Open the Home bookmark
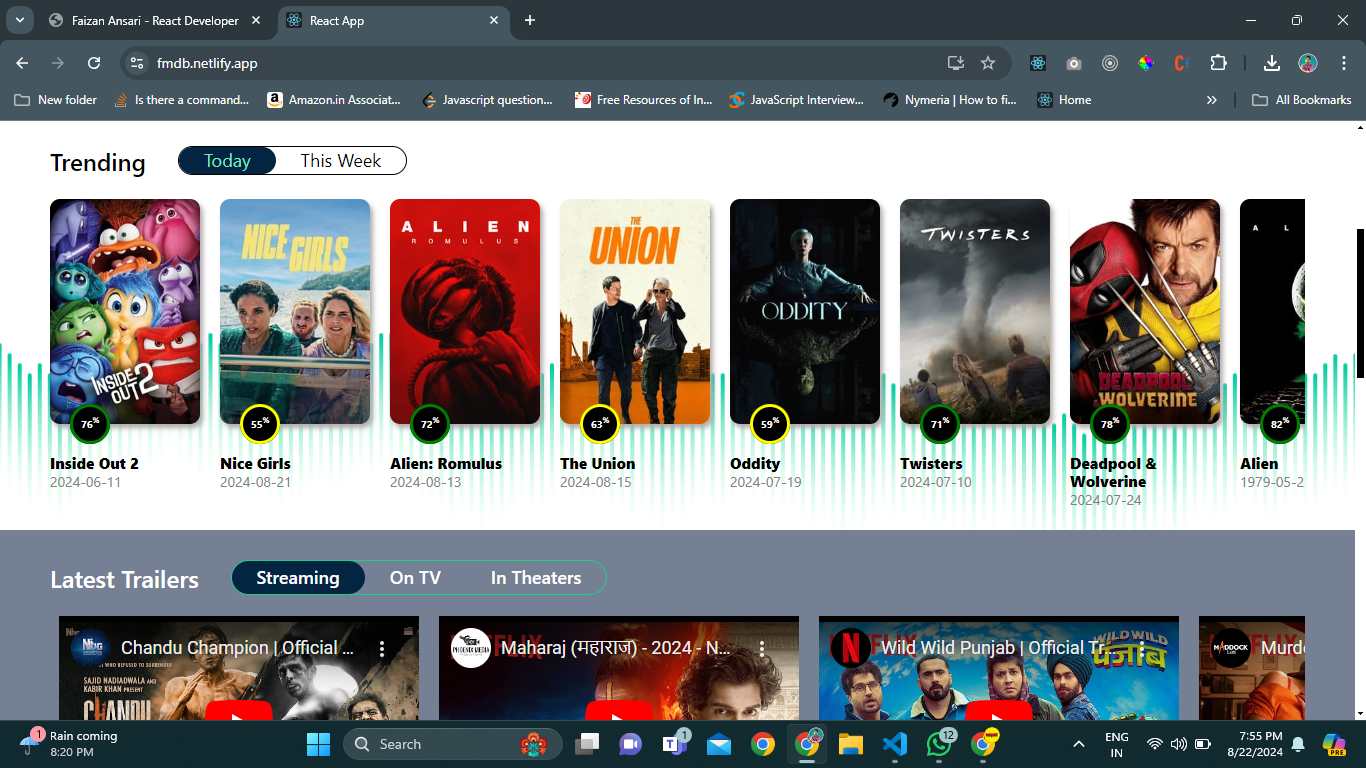Viewport: 1366px width, 768px height. coord(1064,100)
